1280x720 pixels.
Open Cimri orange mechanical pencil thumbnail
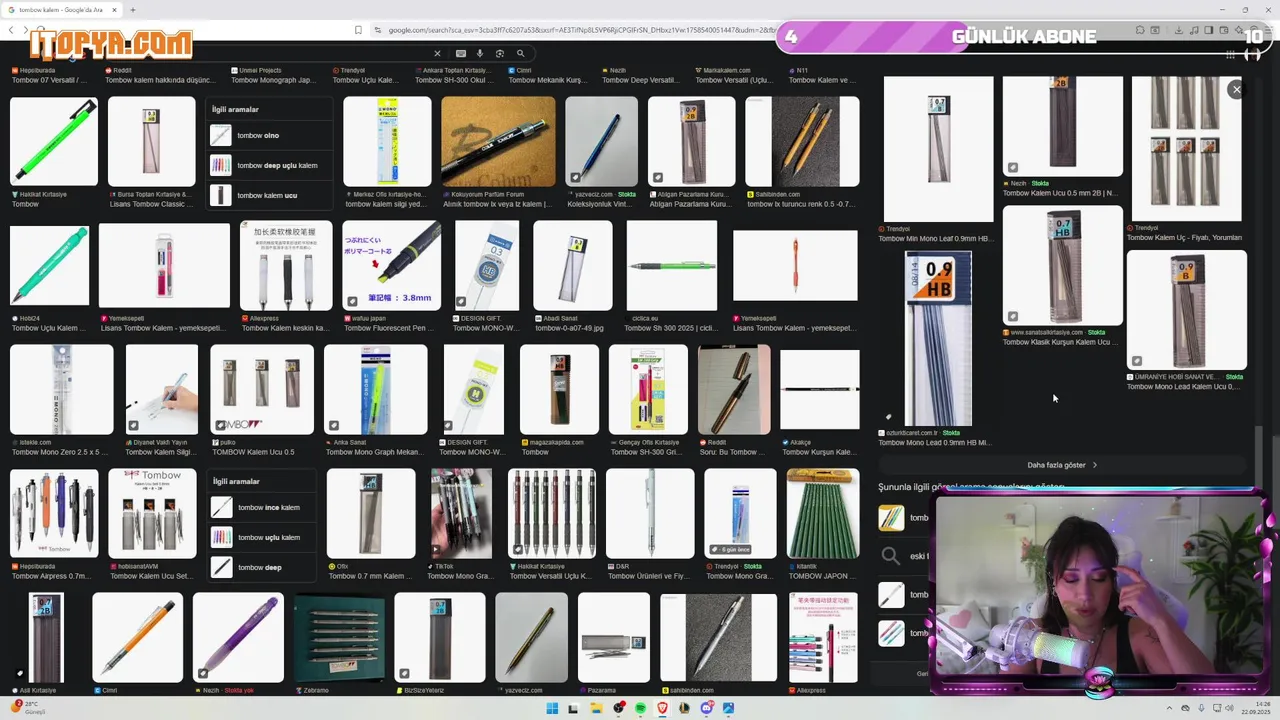(138, 638)
